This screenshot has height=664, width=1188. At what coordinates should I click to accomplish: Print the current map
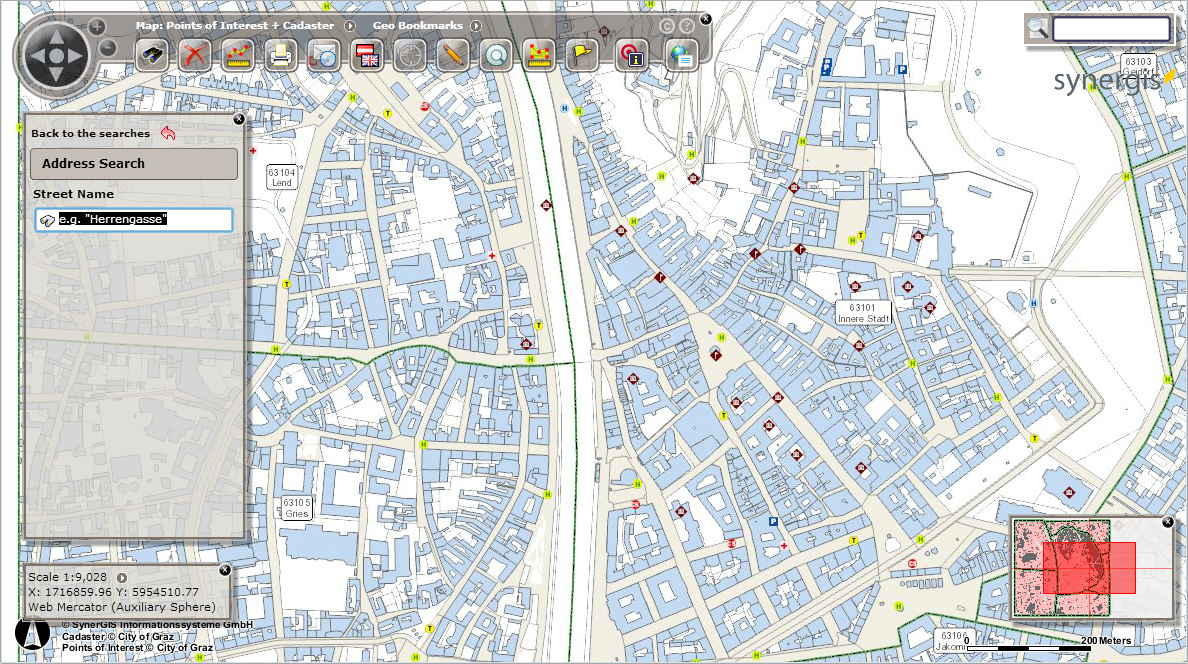[x=283, y=56]
